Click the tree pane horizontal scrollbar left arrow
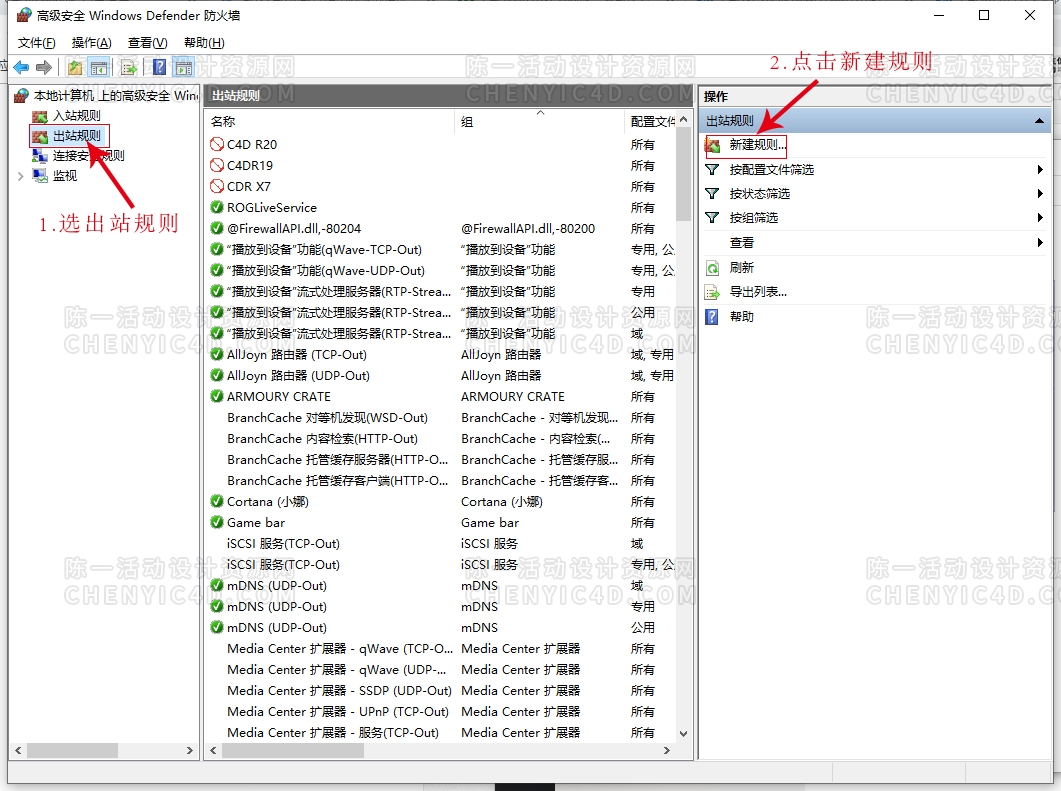 [x=18, y=750]
